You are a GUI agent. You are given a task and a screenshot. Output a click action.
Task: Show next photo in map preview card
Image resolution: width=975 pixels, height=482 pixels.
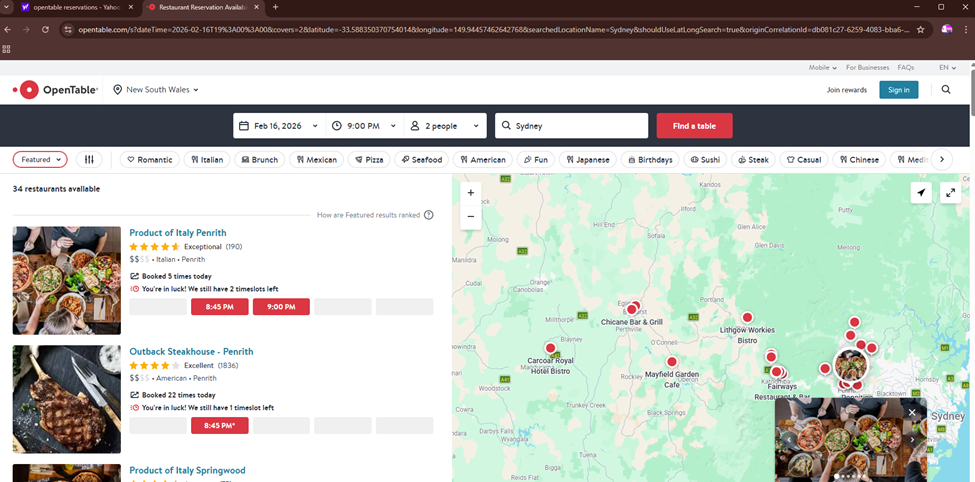point(912,440)
